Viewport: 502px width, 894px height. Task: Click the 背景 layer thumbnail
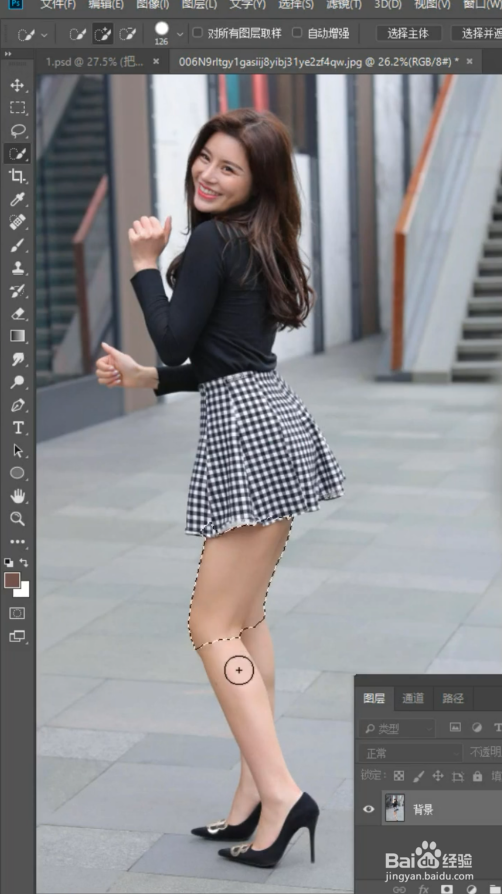pos(395,808)
